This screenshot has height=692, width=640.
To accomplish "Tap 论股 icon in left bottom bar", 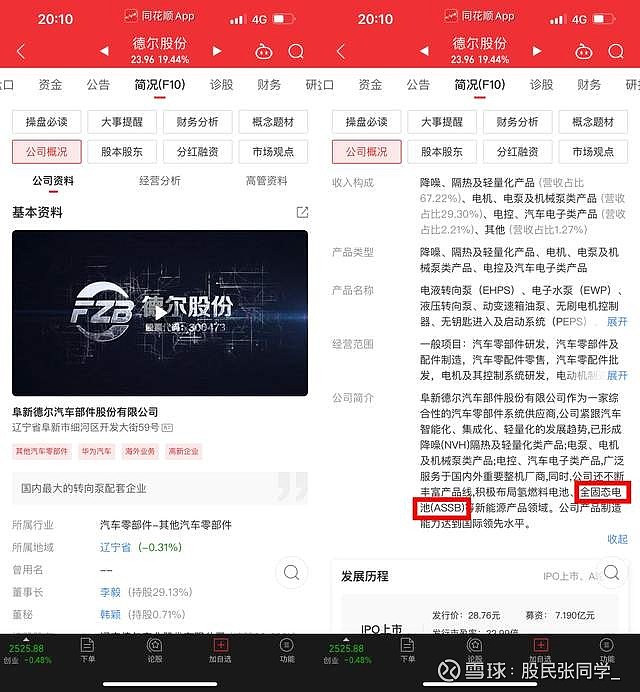I will coord(155,650).
